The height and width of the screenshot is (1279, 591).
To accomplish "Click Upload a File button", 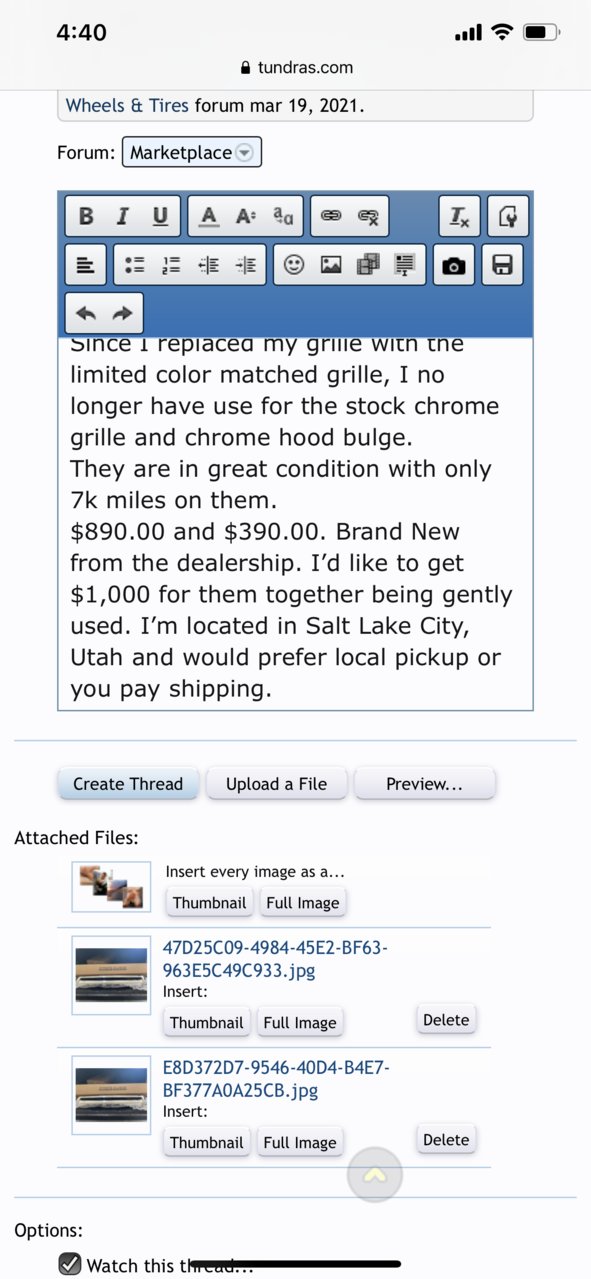I will click(x=276, y=784).
